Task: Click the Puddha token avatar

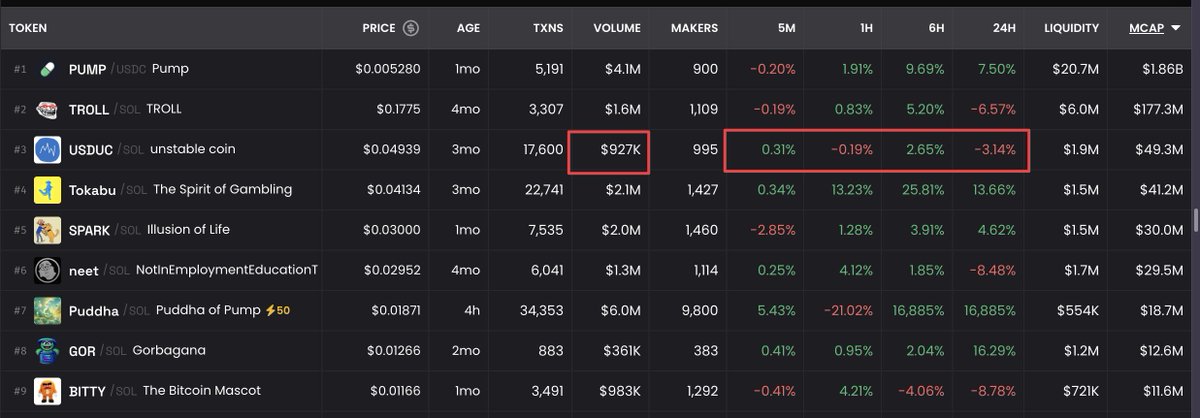Action: 47,310
